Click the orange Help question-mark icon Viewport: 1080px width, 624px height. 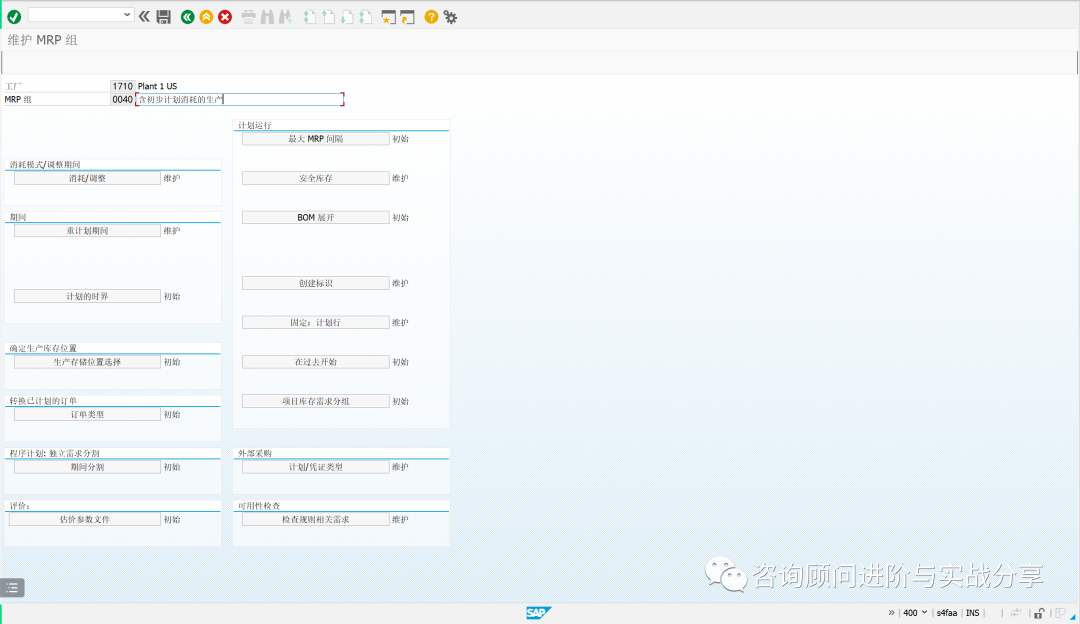(430, 16)
